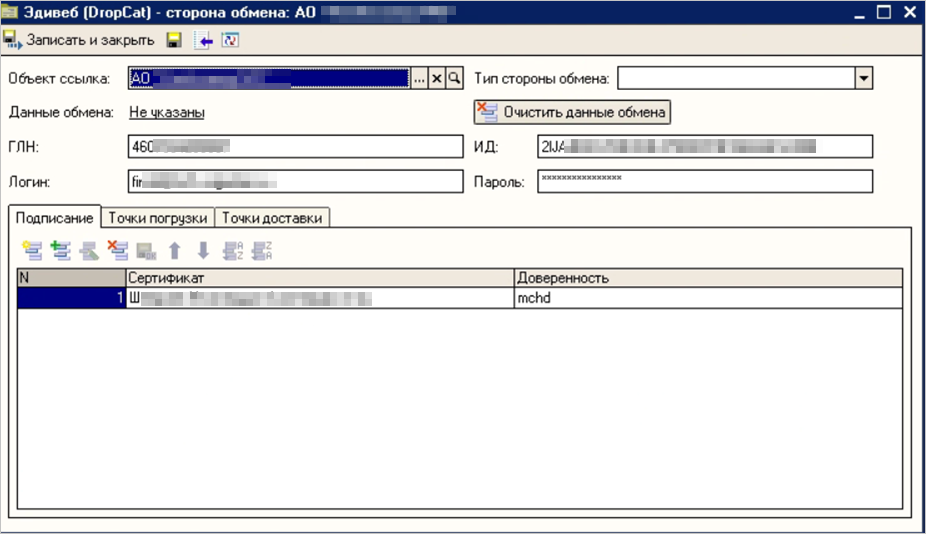Screen dimensions: 926x534
Task: Click the 'N' column header
Action: point(71,278)
